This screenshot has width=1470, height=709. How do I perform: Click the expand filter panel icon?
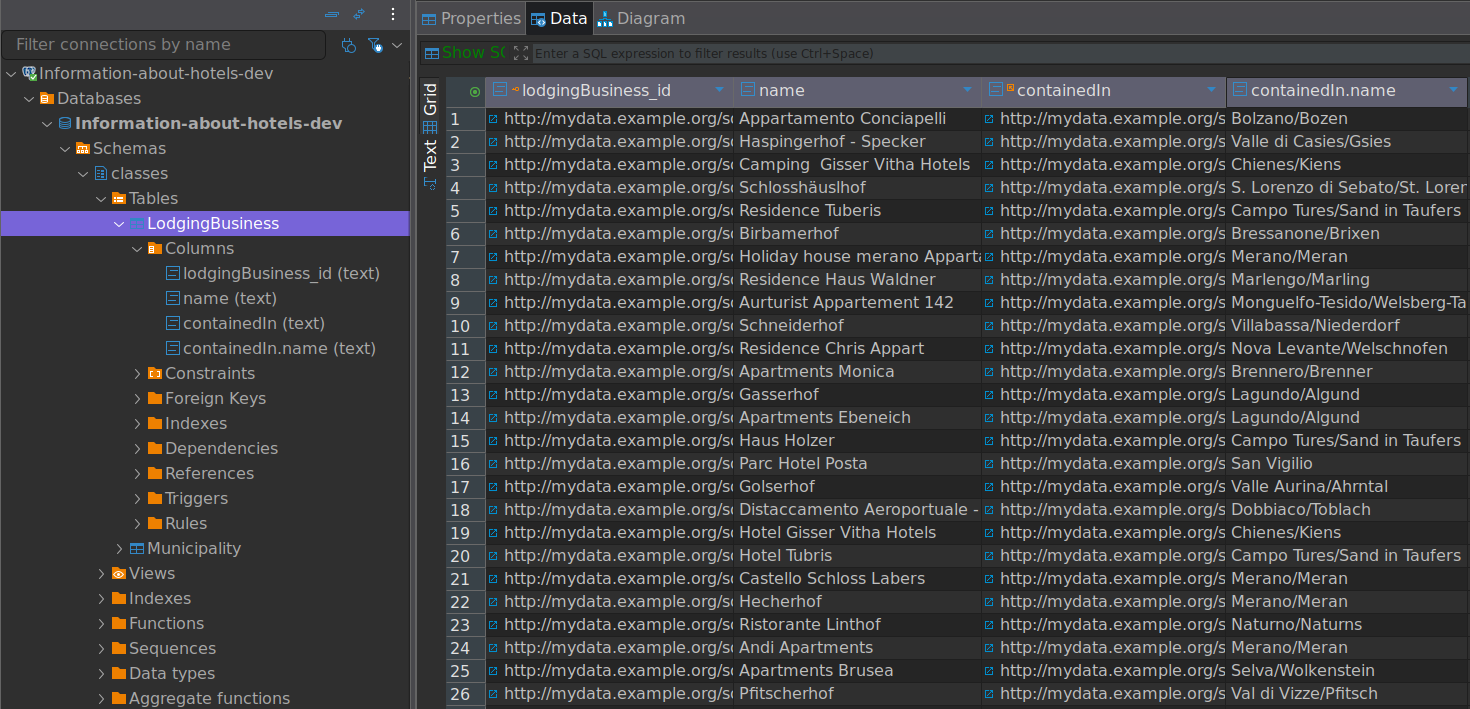click(521, 53)
